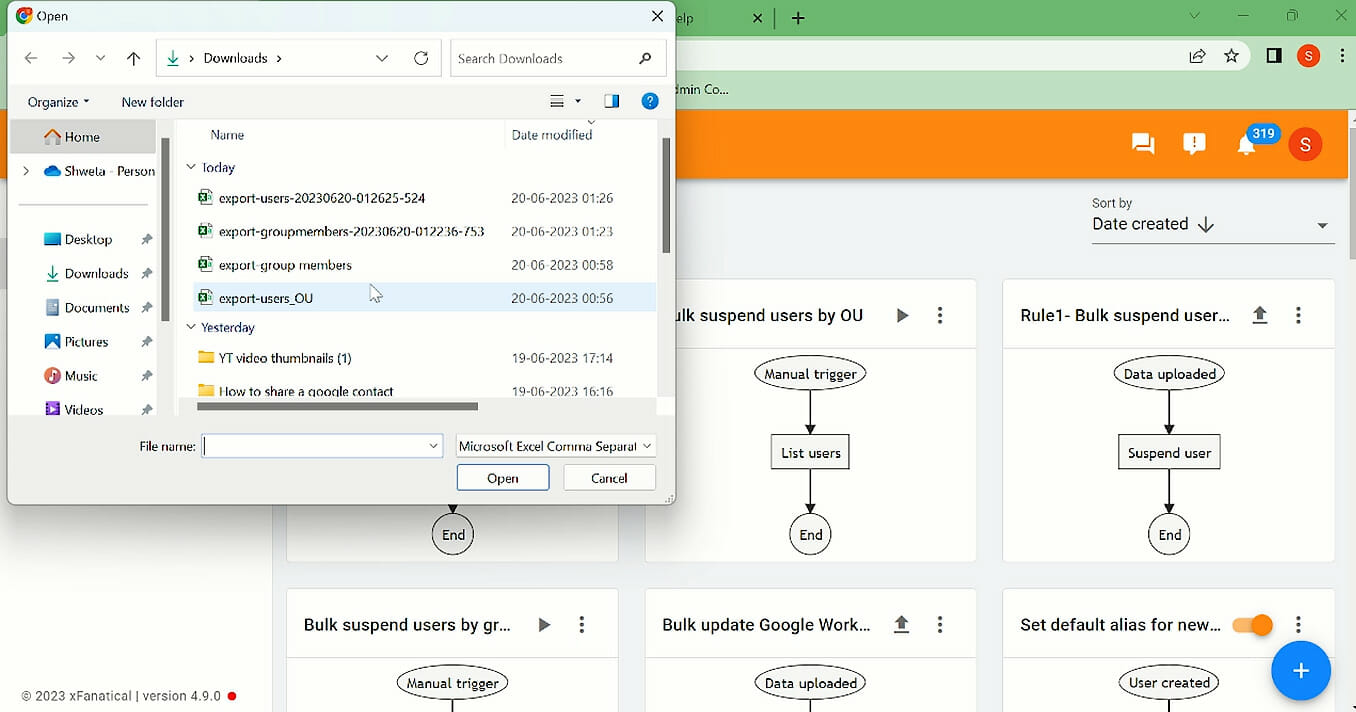
Task: Upload data for "Rule1- Bulk suspend user..."
Action: click(1260, 314)
